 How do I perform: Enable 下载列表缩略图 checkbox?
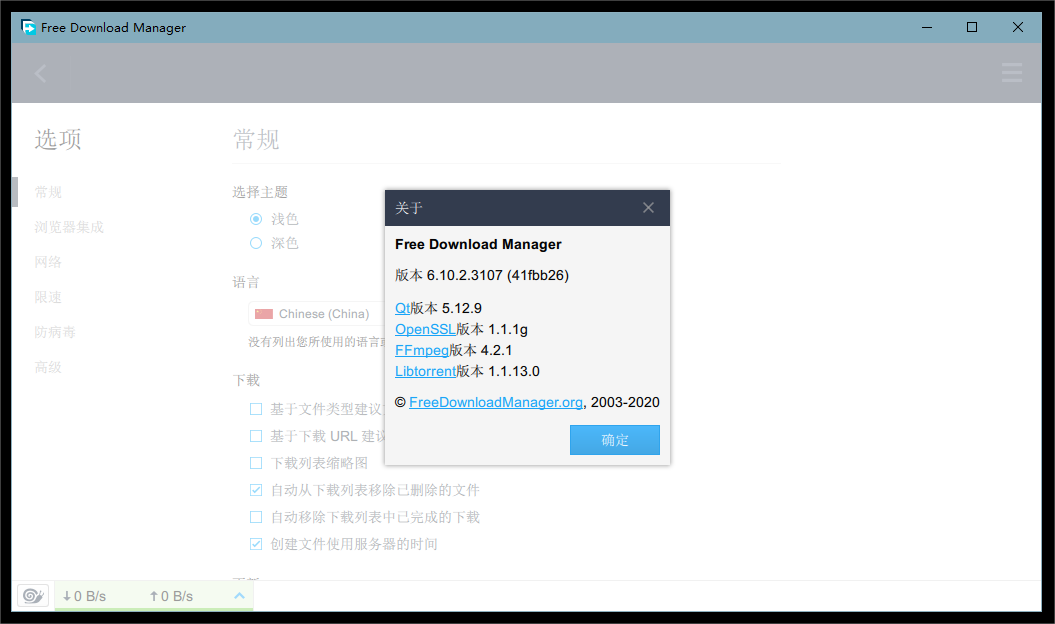click(x=256, y=463)
